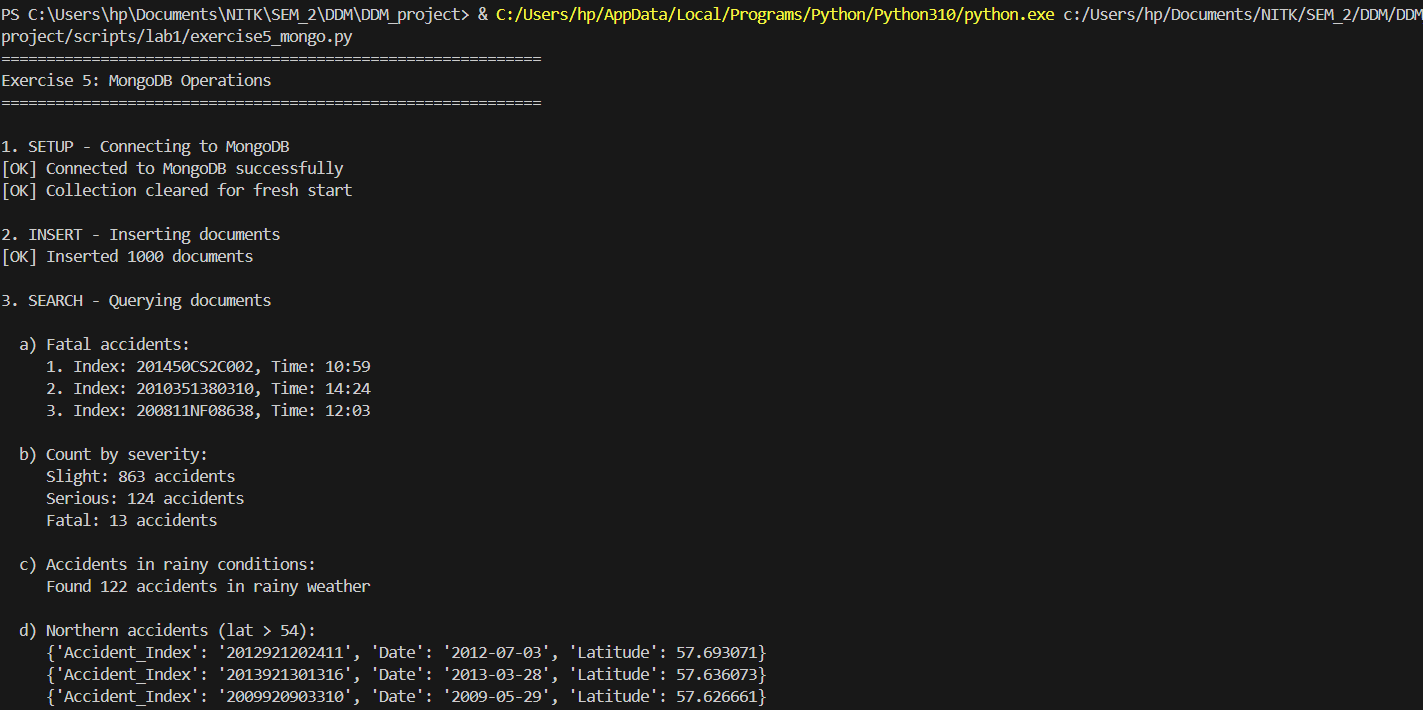This screenshot has width=1423, height=710.
Task: Click the "Fatal: 13 accidents" count line
Action: coord(131,521)
